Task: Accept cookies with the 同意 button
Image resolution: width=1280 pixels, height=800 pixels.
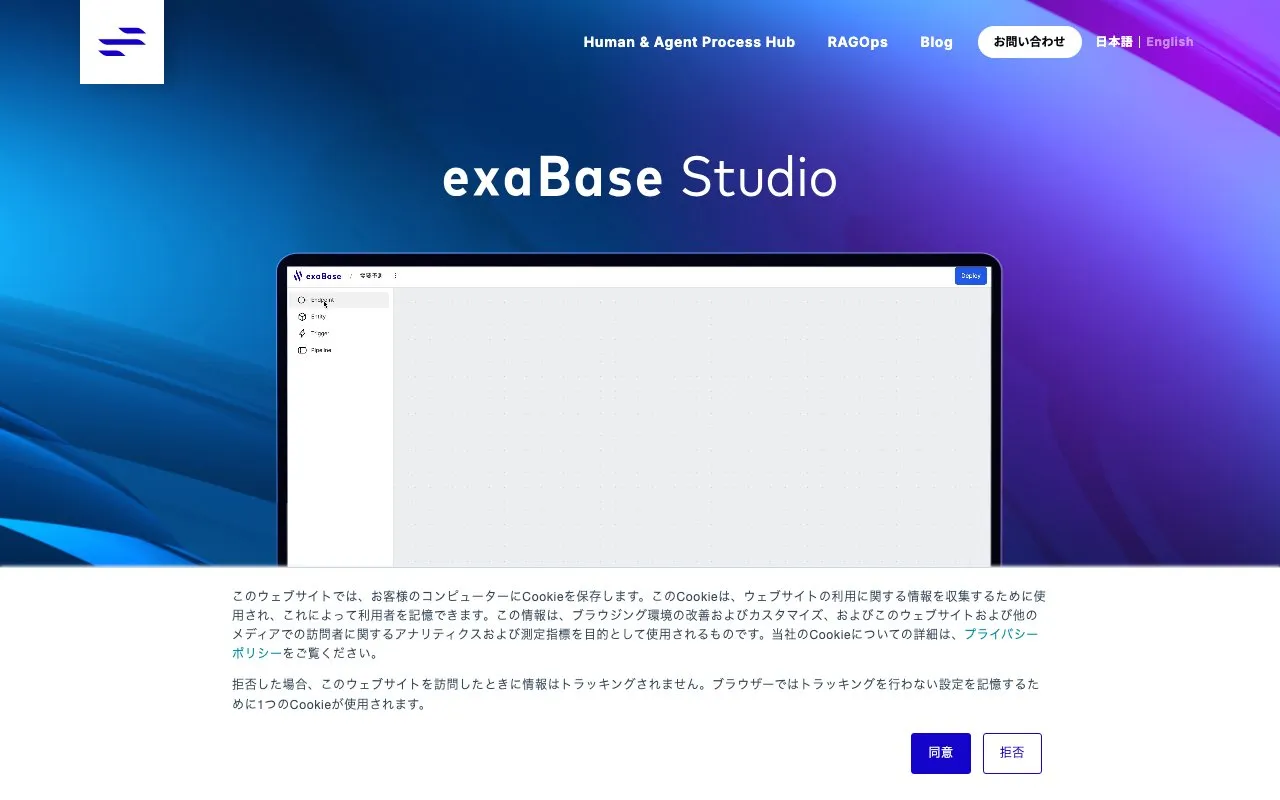Action: click(941, 753)
